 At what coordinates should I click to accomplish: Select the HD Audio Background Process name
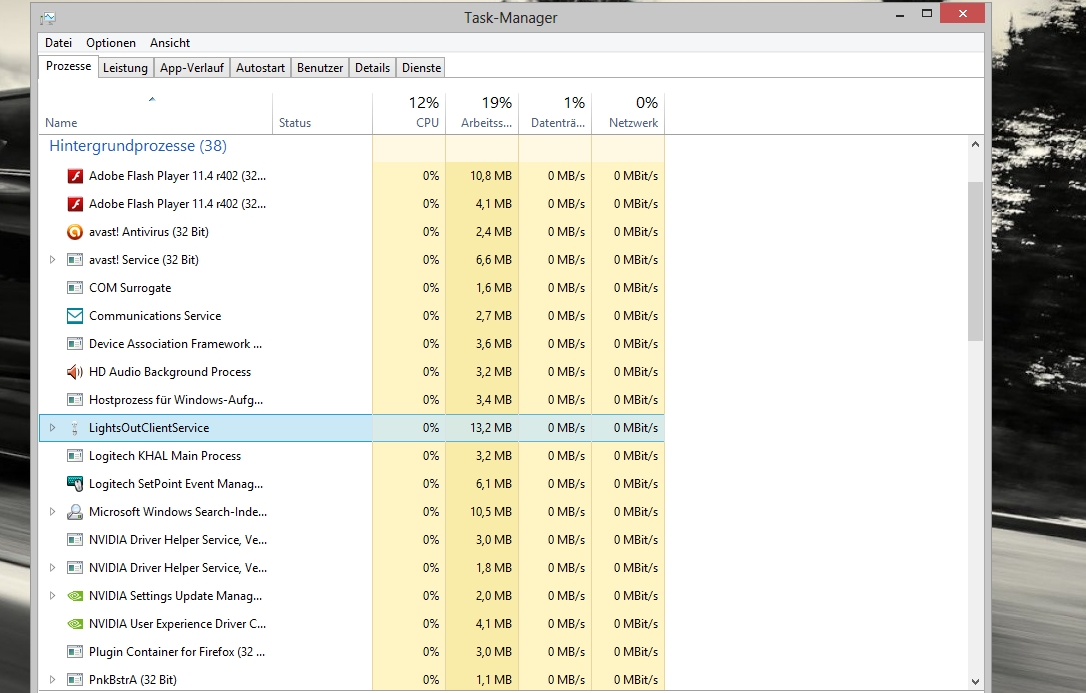pos(170,372)
